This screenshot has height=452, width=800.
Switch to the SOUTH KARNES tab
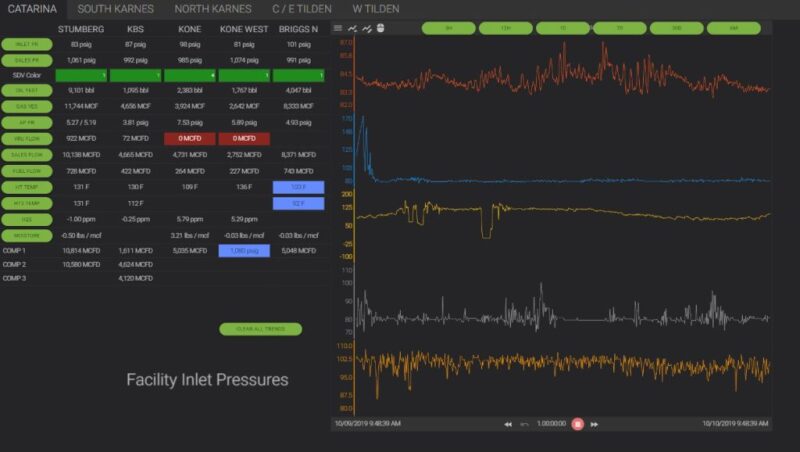116,9
